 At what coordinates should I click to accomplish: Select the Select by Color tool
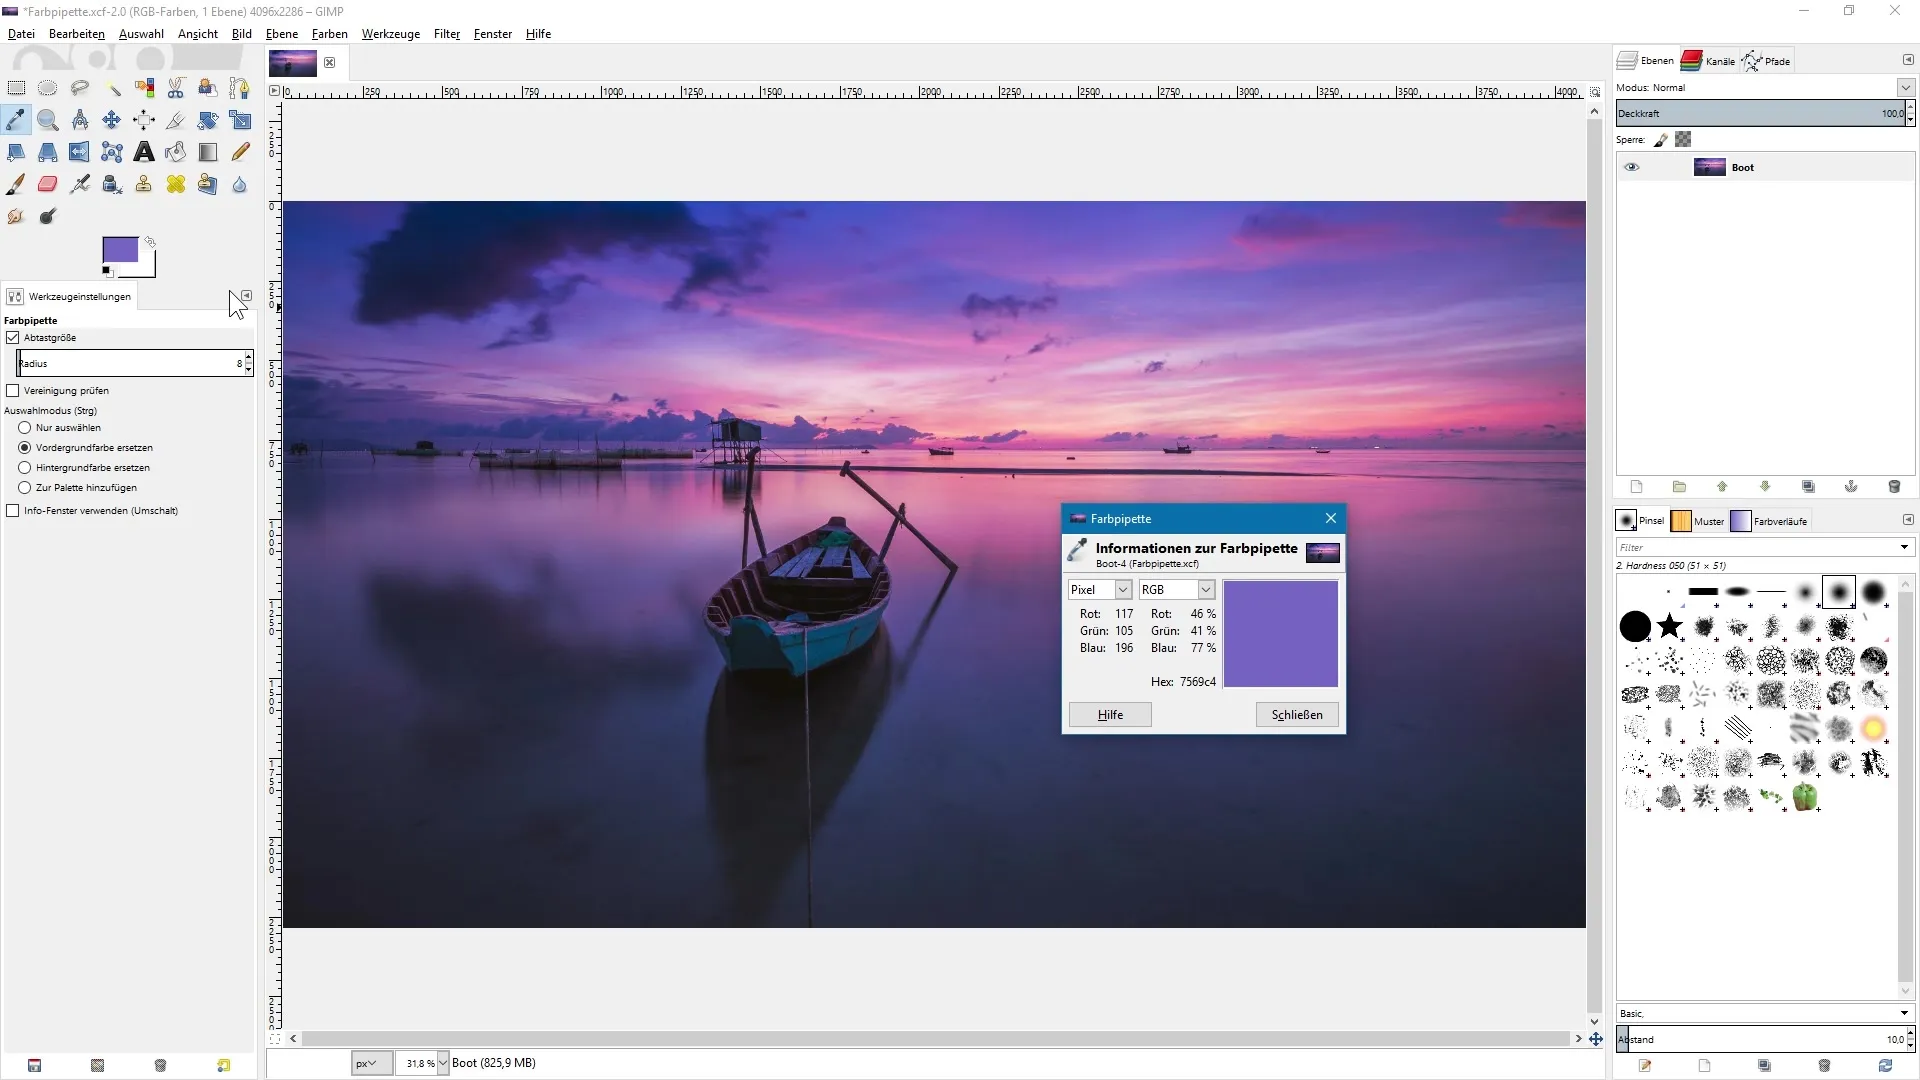click(x=144, y=88)
